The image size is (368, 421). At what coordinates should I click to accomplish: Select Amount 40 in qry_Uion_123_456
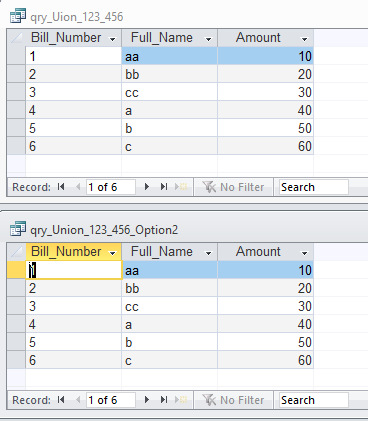[266, 110]
